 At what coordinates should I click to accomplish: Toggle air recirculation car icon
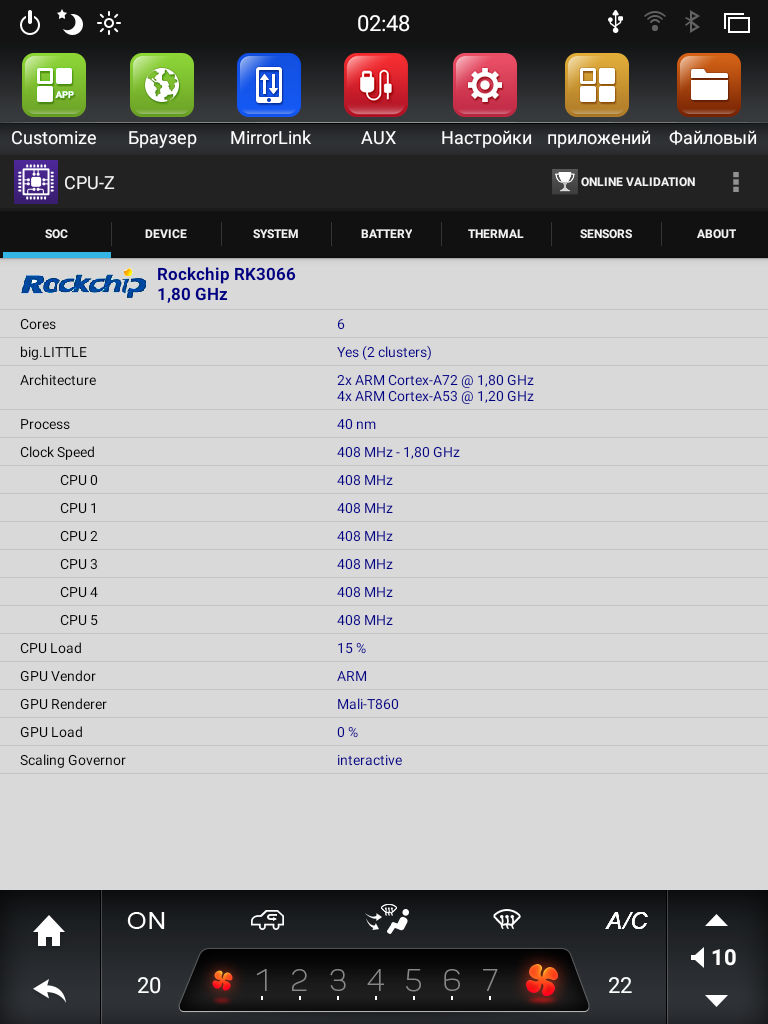[268, 920]
